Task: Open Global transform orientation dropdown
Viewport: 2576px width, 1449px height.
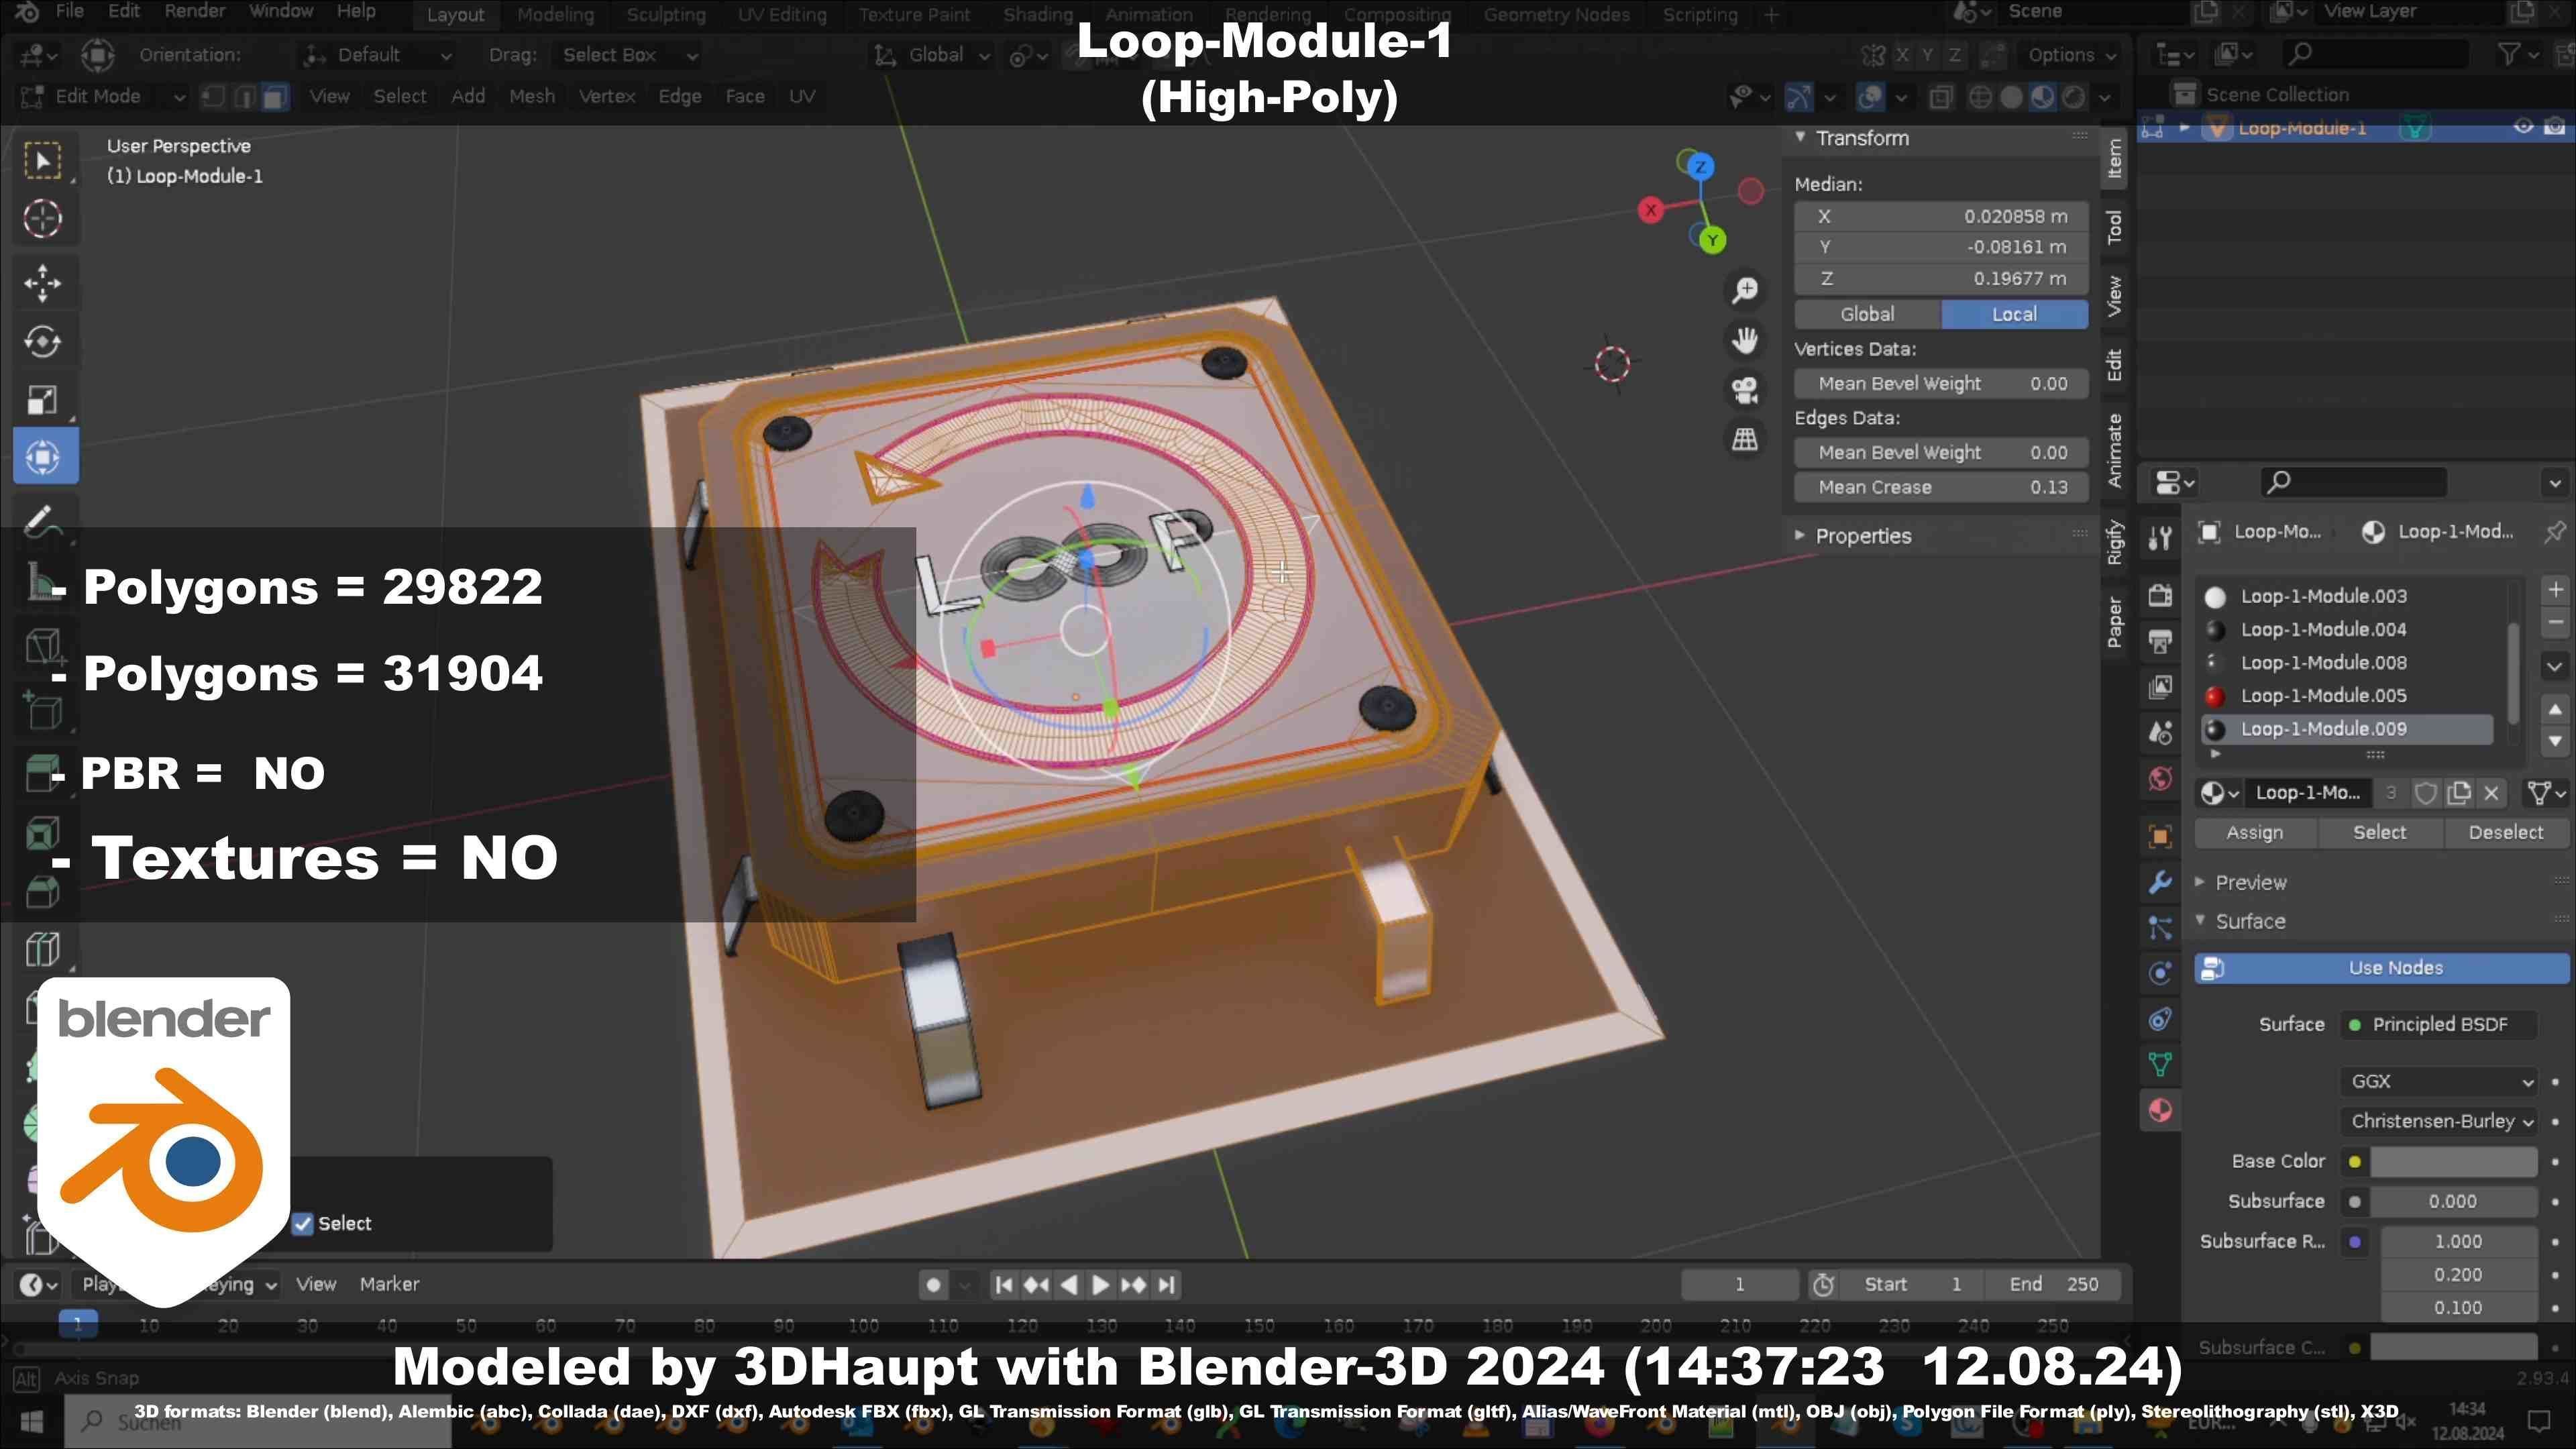Action: pyautogui.click(x=932, y=55)
